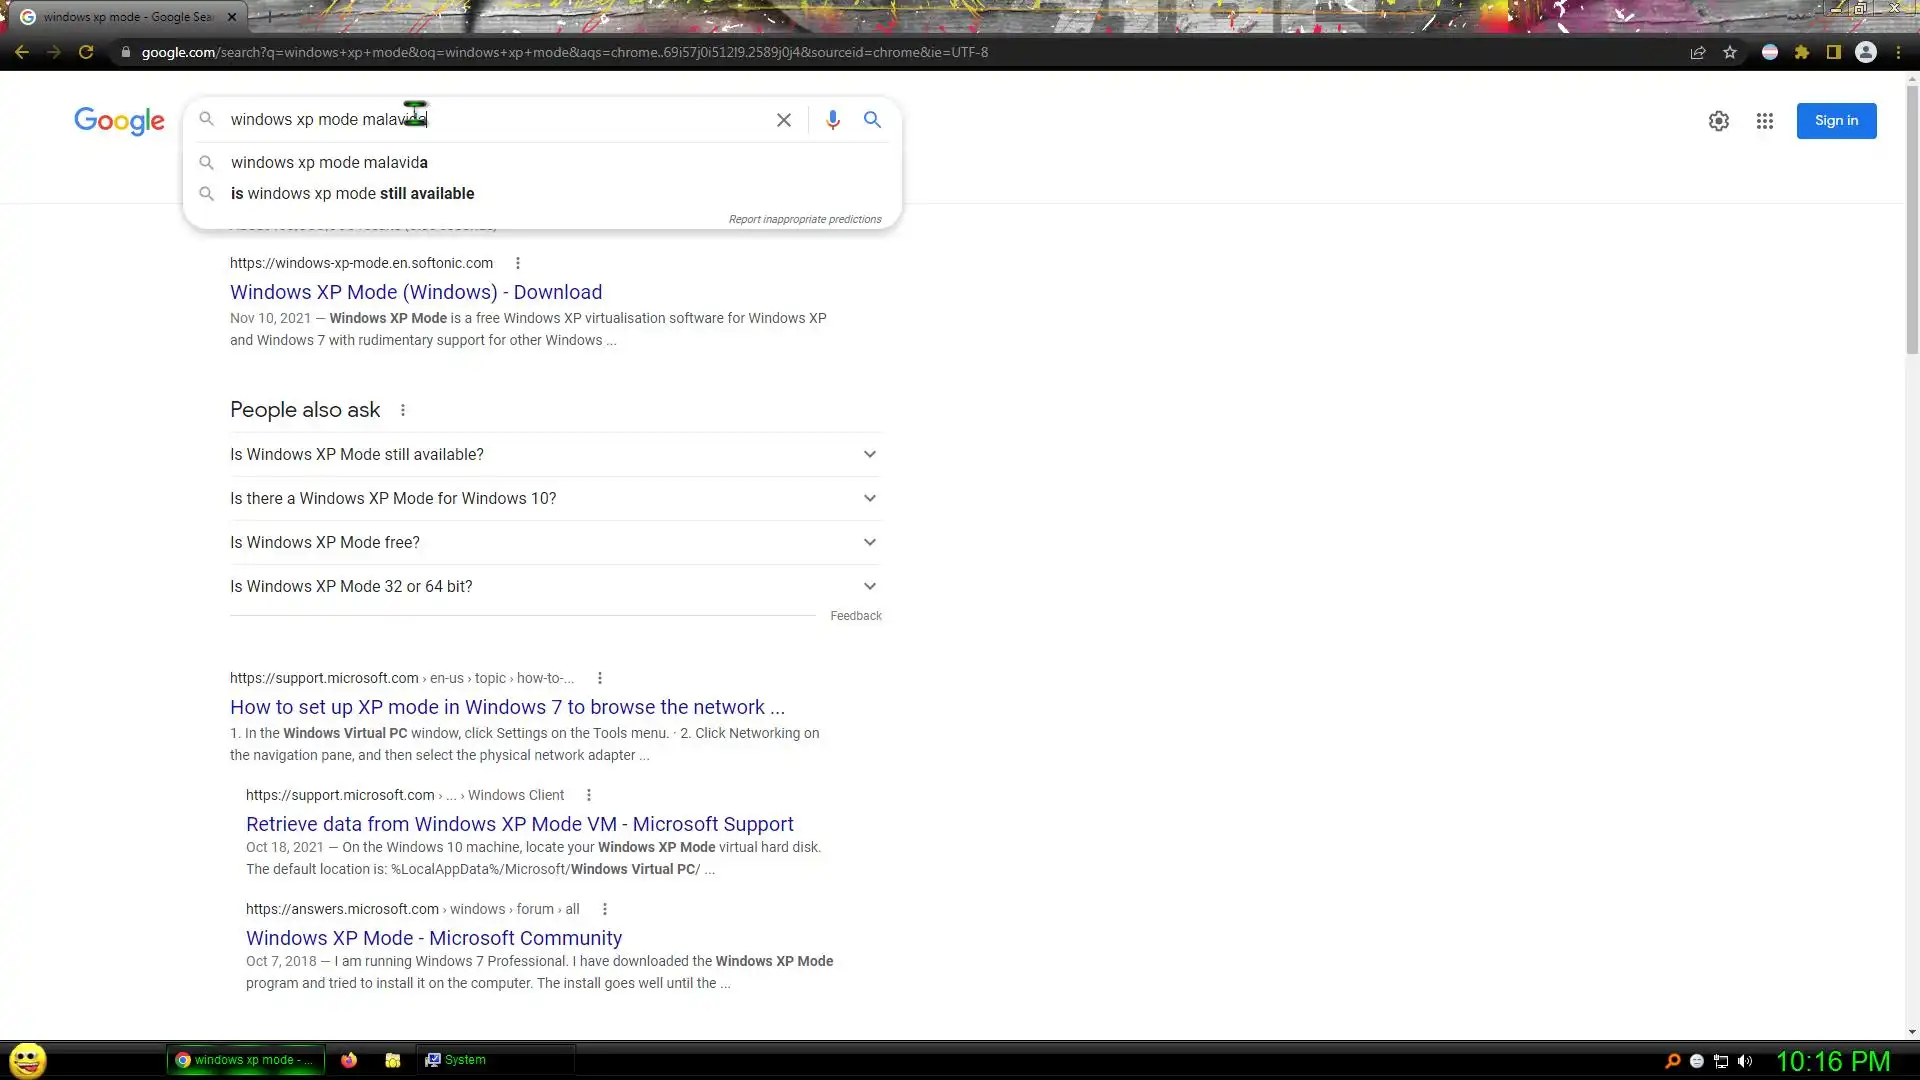Image resolution: width=1920 pixels, height=1080 pixels.
Task: Expand "Is there a Windows XP Mode for Windows 10?"
Action: point(555,498)
